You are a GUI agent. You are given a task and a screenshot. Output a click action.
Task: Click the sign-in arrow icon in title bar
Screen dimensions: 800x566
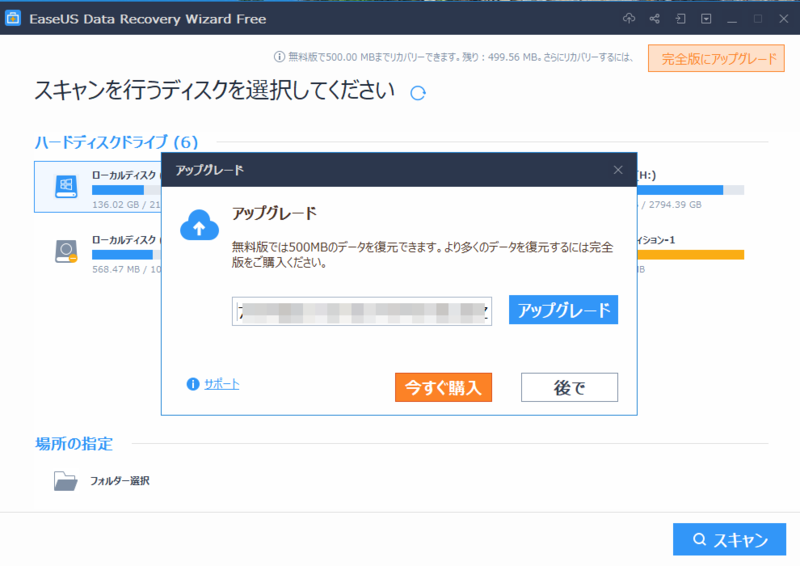680,19
